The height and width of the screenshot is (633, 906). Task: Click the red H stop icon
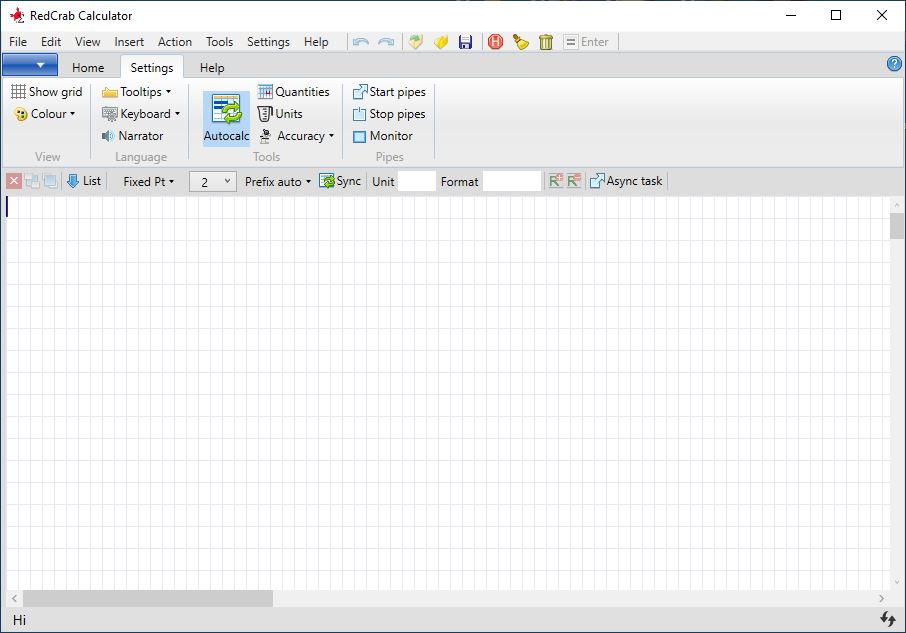click(495, 42)
